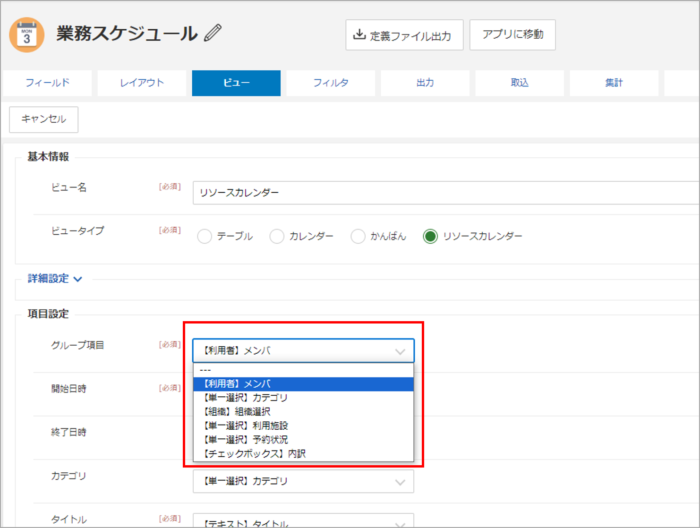700x528 pixels.
Task: Click the グループ項目 dropdown box
Action: 304,351
